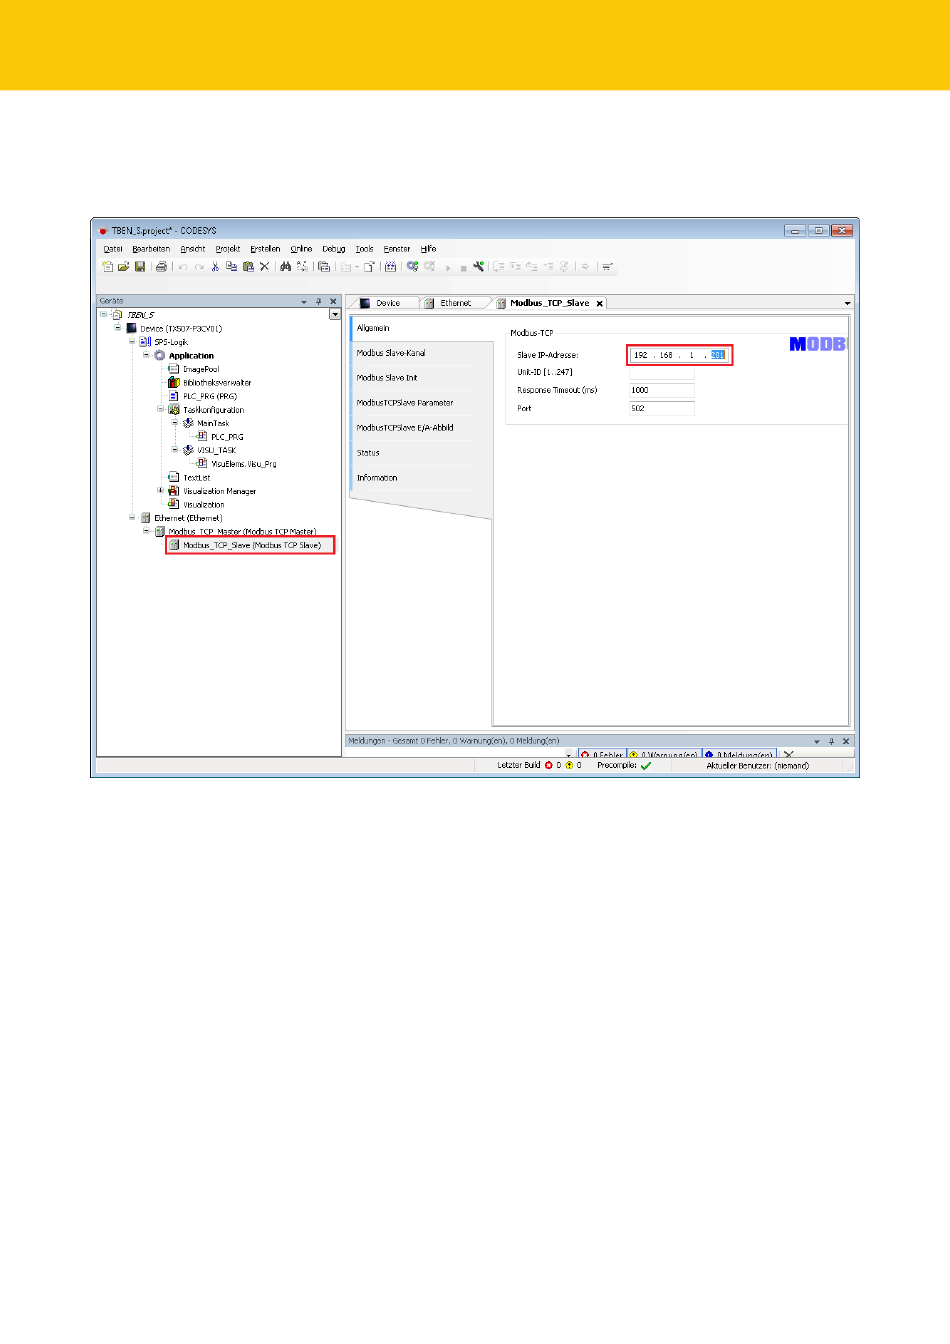Viewport: 950px width, 1344px height.
Task: Open the Modbus Slave-Kanal section
Action: click(x=391, y=353)
